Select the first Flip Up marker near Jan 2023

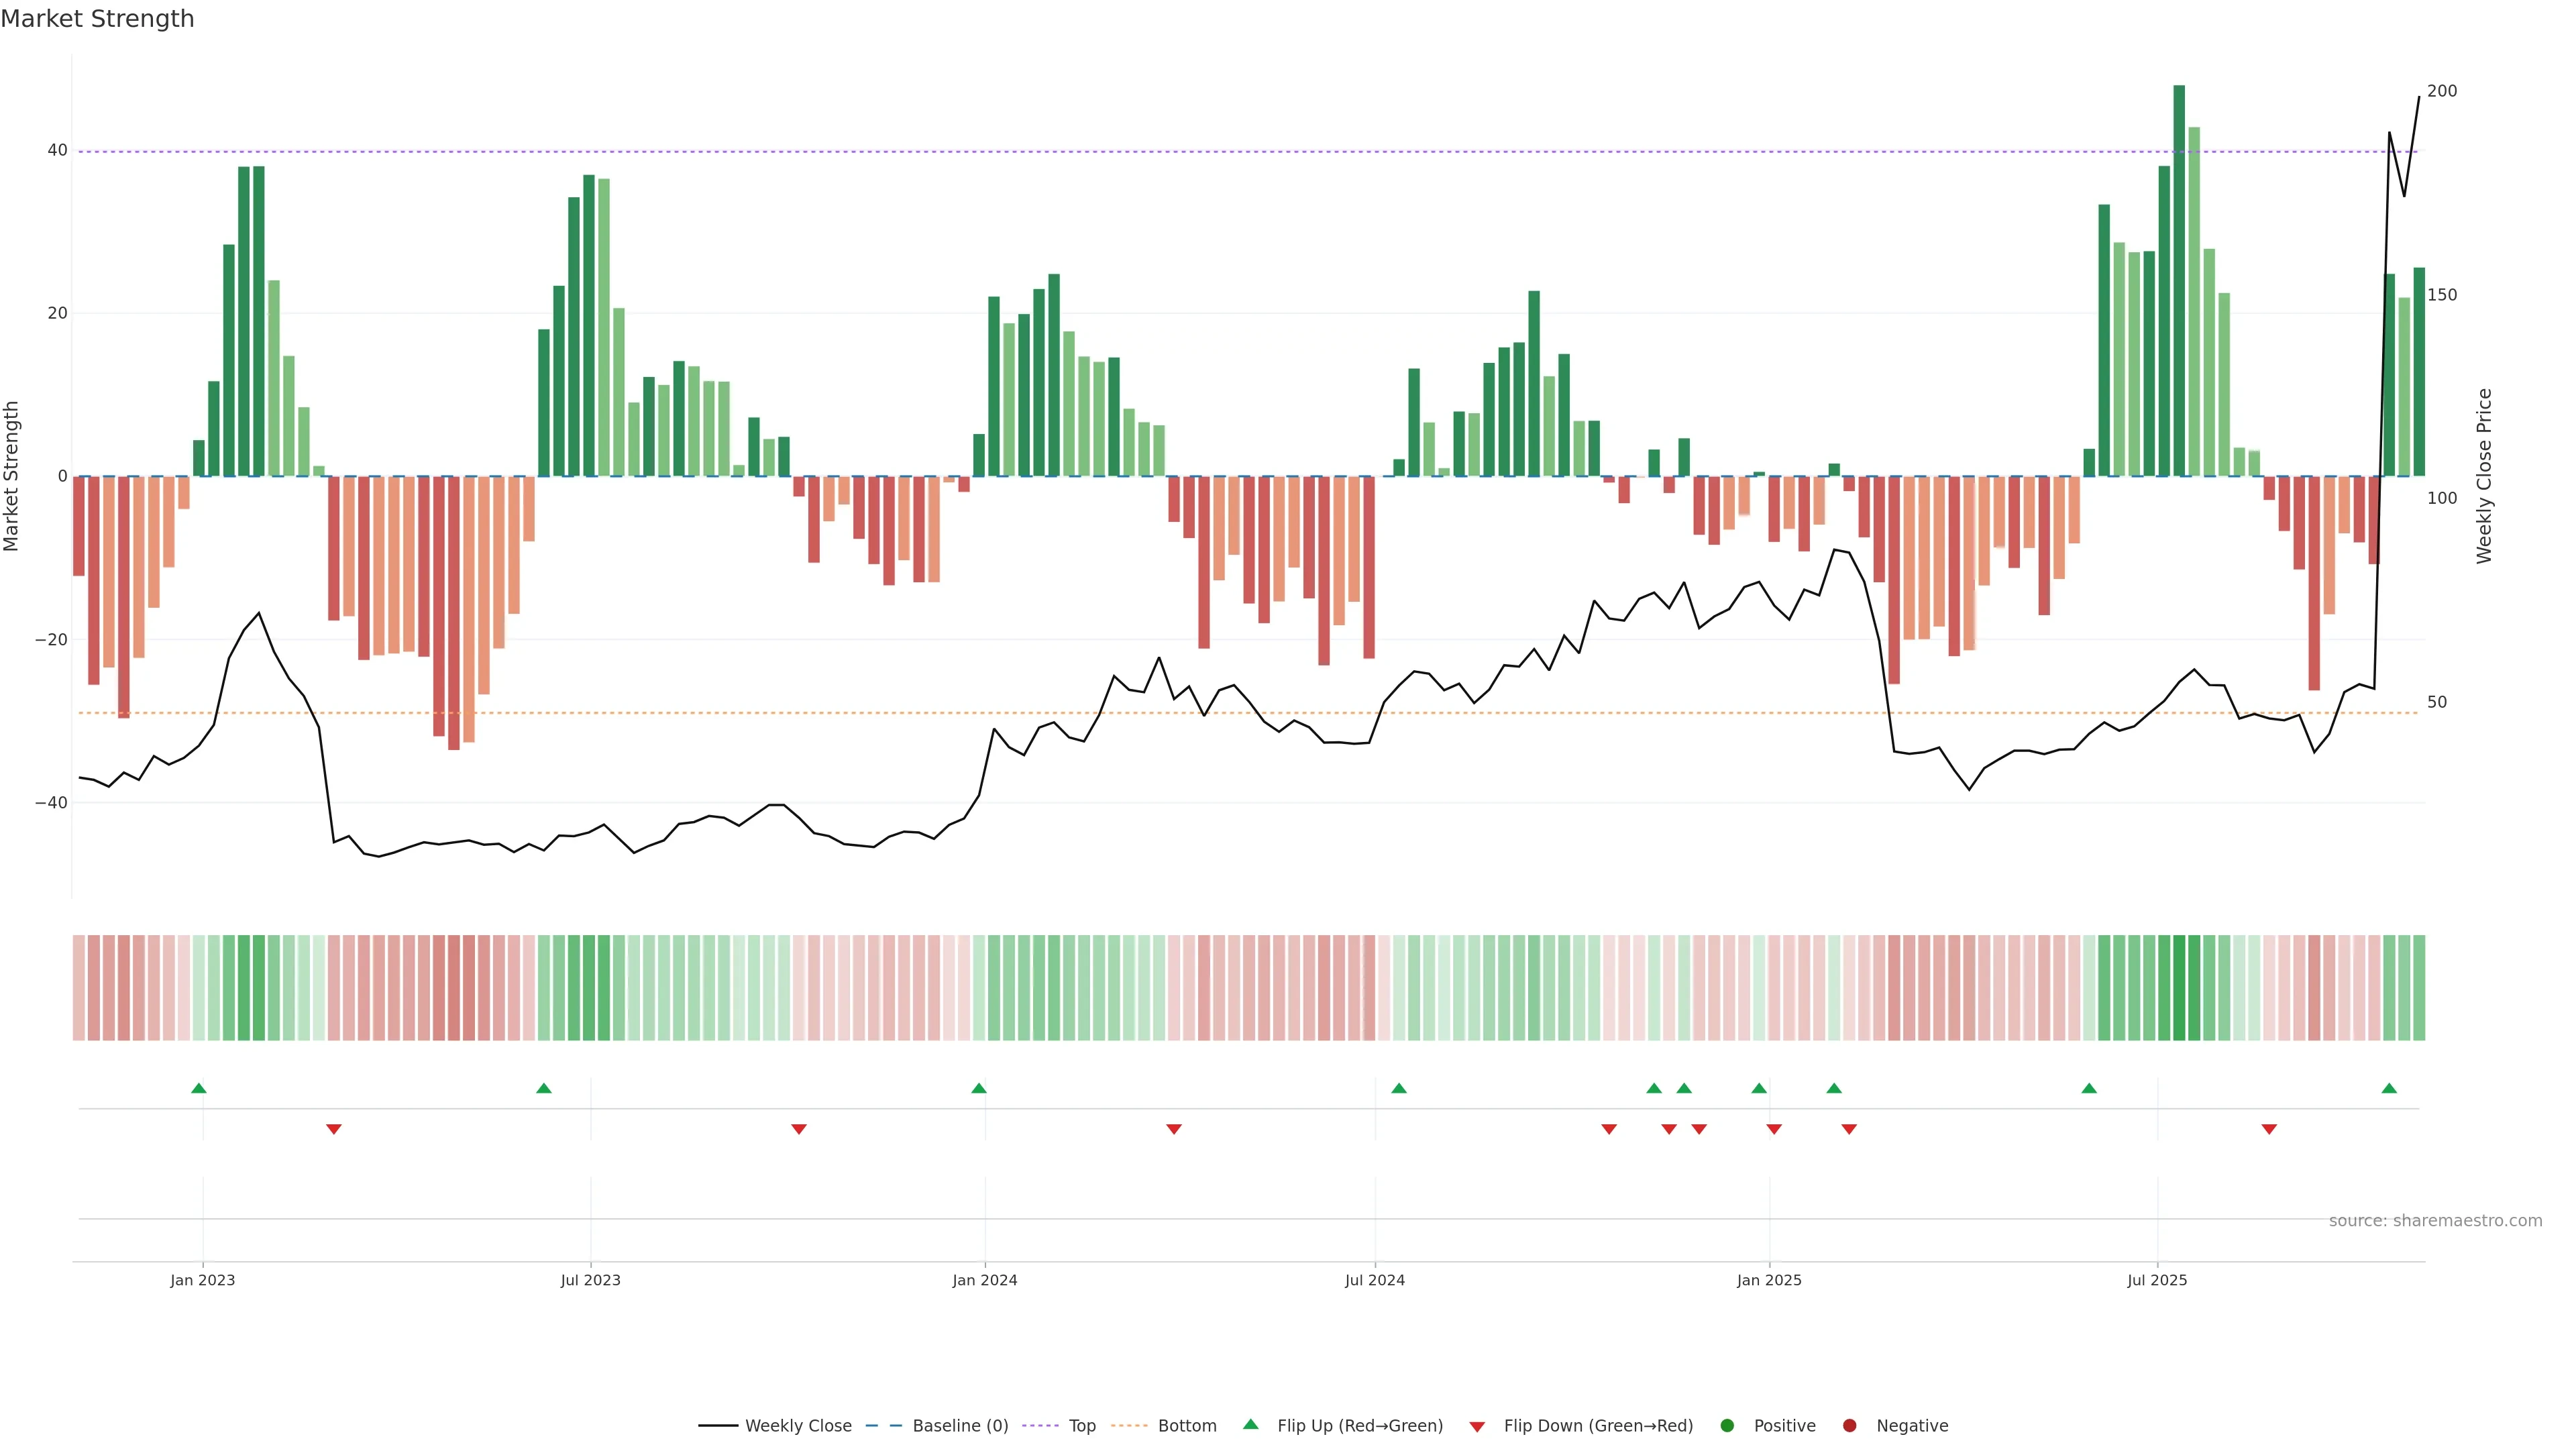(x=199, y=1088)
